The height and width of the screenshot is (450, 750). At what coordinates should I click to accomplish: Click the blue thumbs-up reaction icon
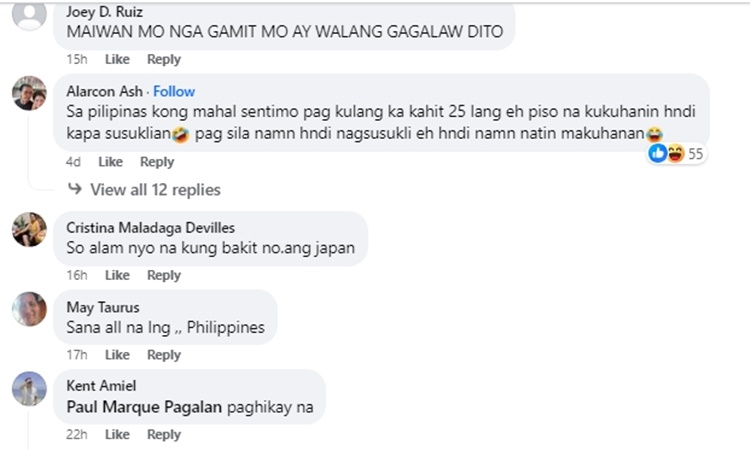pyautogui.click(x=658, y=153)
